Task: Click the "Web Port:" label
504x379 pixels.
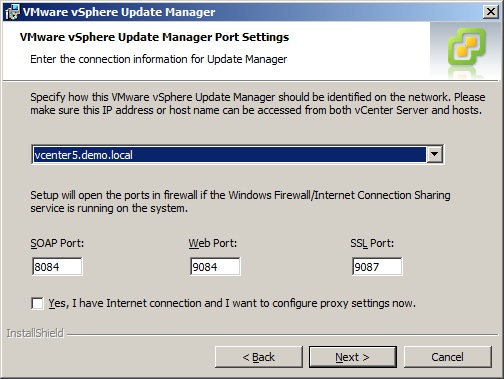Action: [x=213, y=243]
